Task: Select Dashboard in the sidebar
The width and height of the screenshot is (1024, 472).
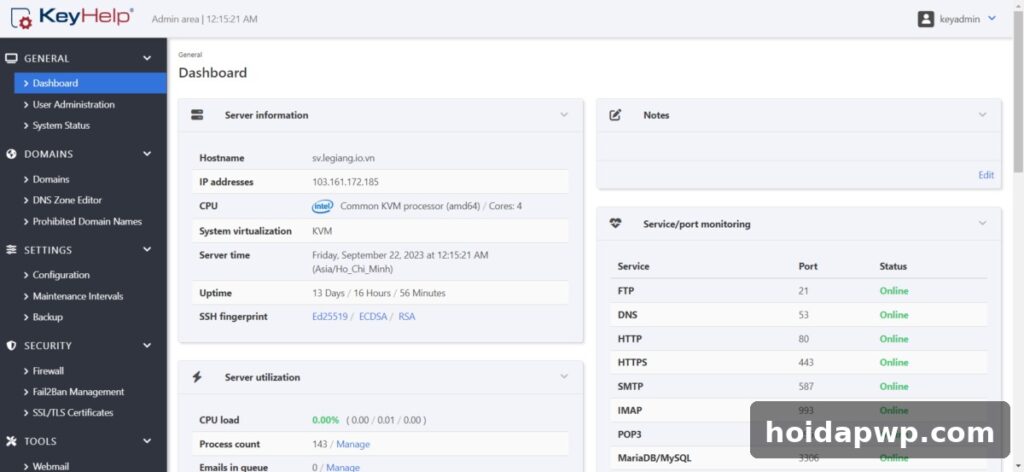Action: (90, 83)
